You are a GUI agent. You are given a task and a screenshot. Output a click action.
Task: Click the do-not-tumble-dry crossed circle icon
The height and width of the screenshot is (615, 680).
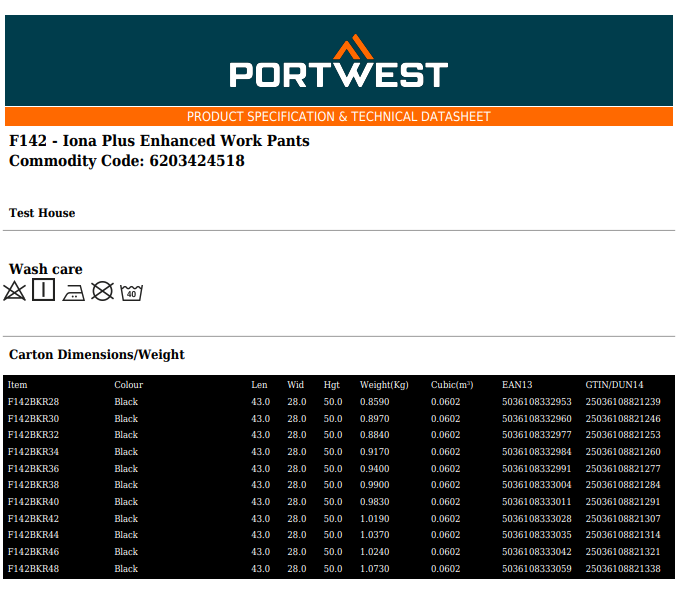click(x=102, y=291)
